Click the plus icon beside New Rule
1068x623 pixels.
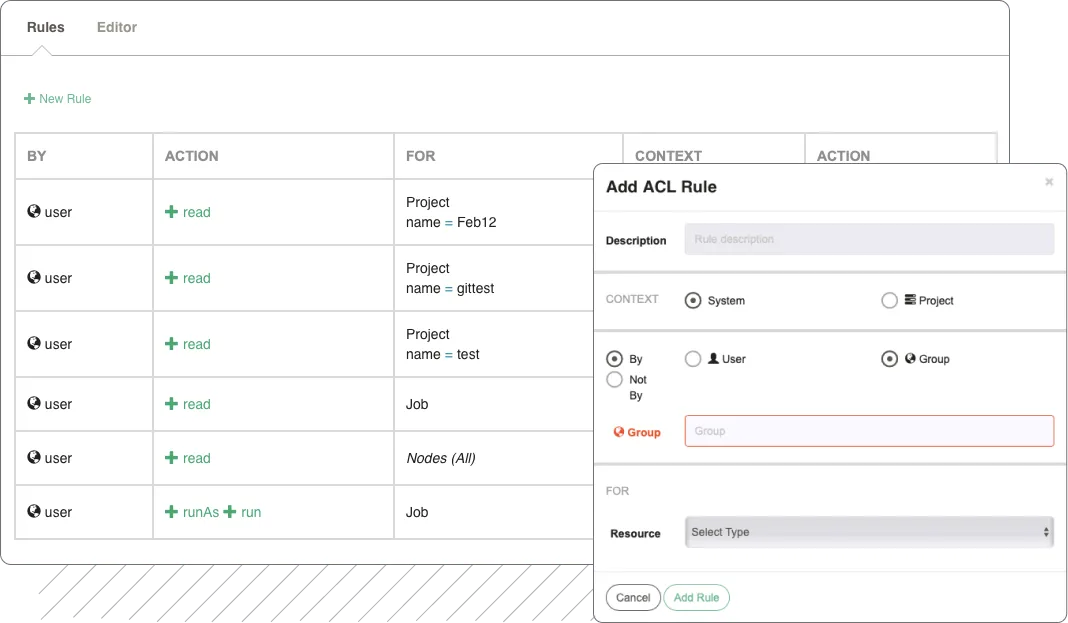(x=29, y=99)
